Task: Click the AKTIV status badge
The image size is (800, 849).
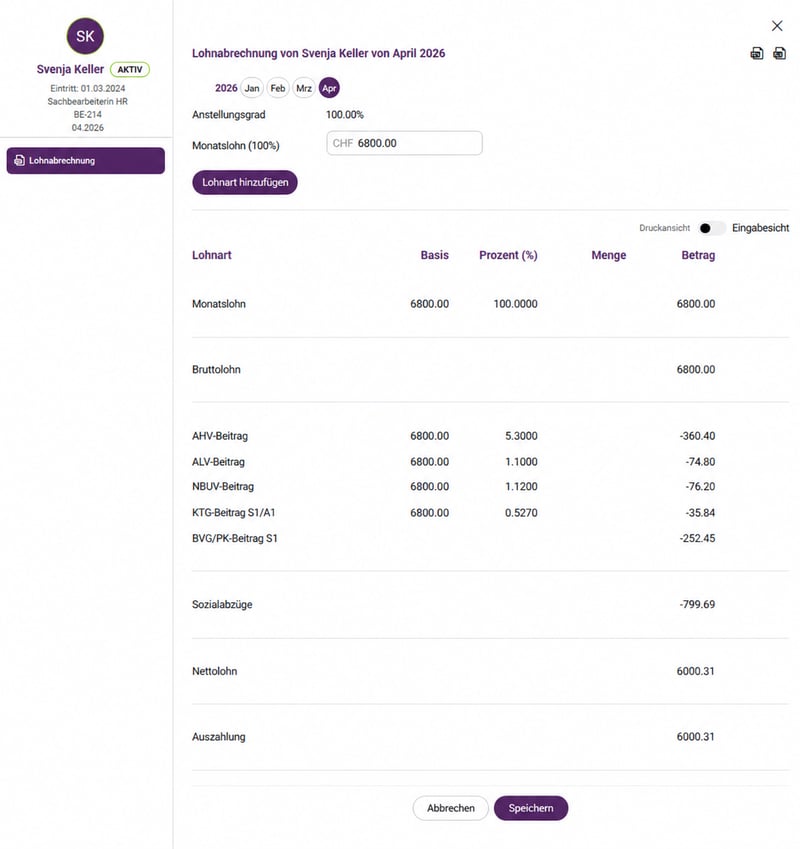Action: (130, 69)
